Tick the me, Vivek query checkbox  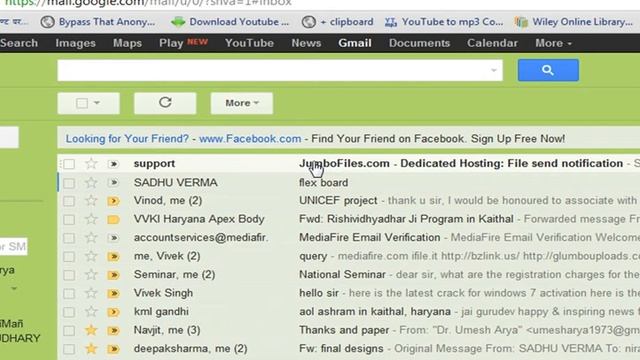coord(69,256)
